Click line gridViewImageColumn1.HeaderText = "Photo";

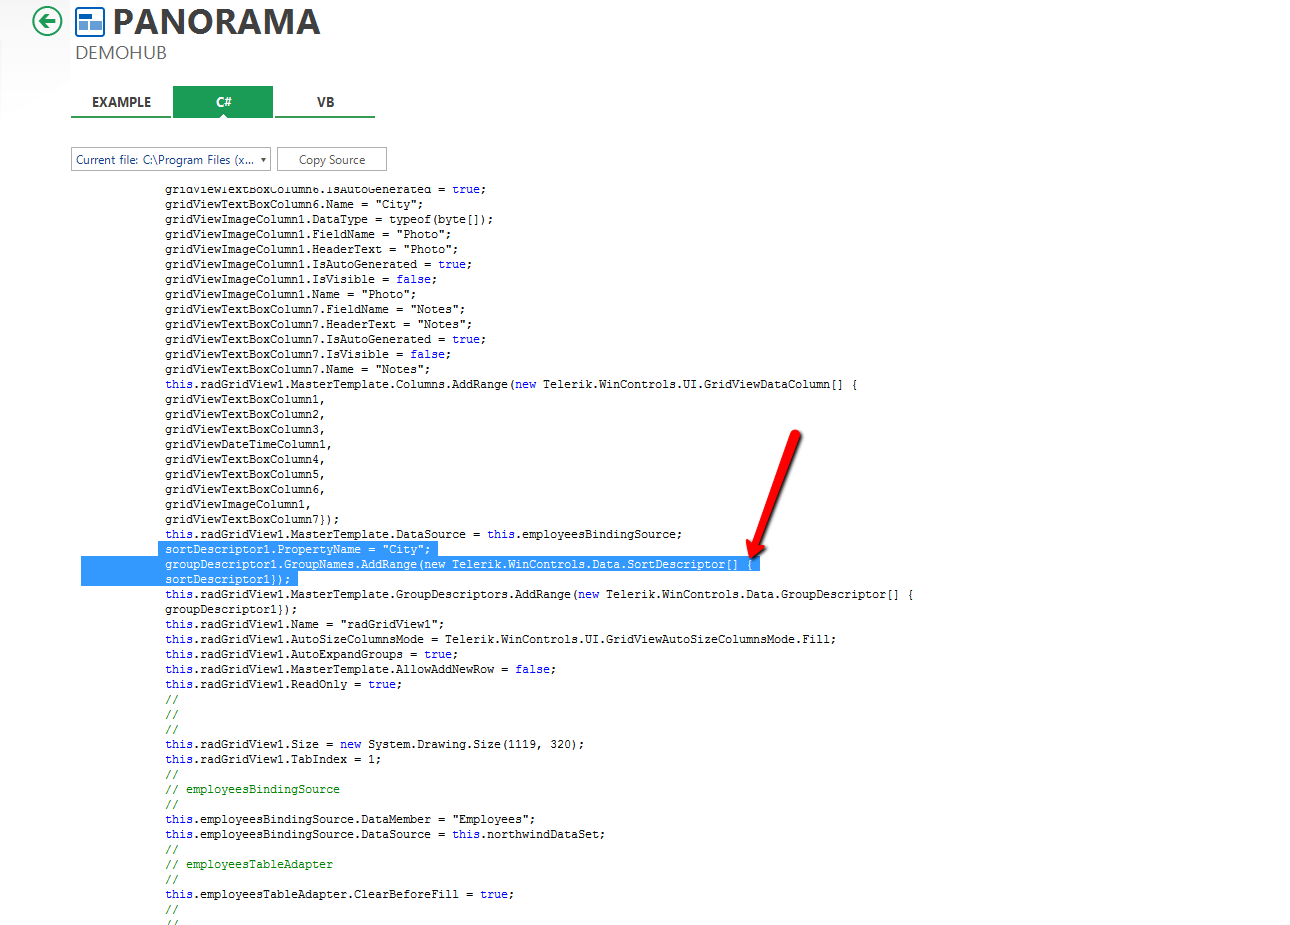click(312, 249)
